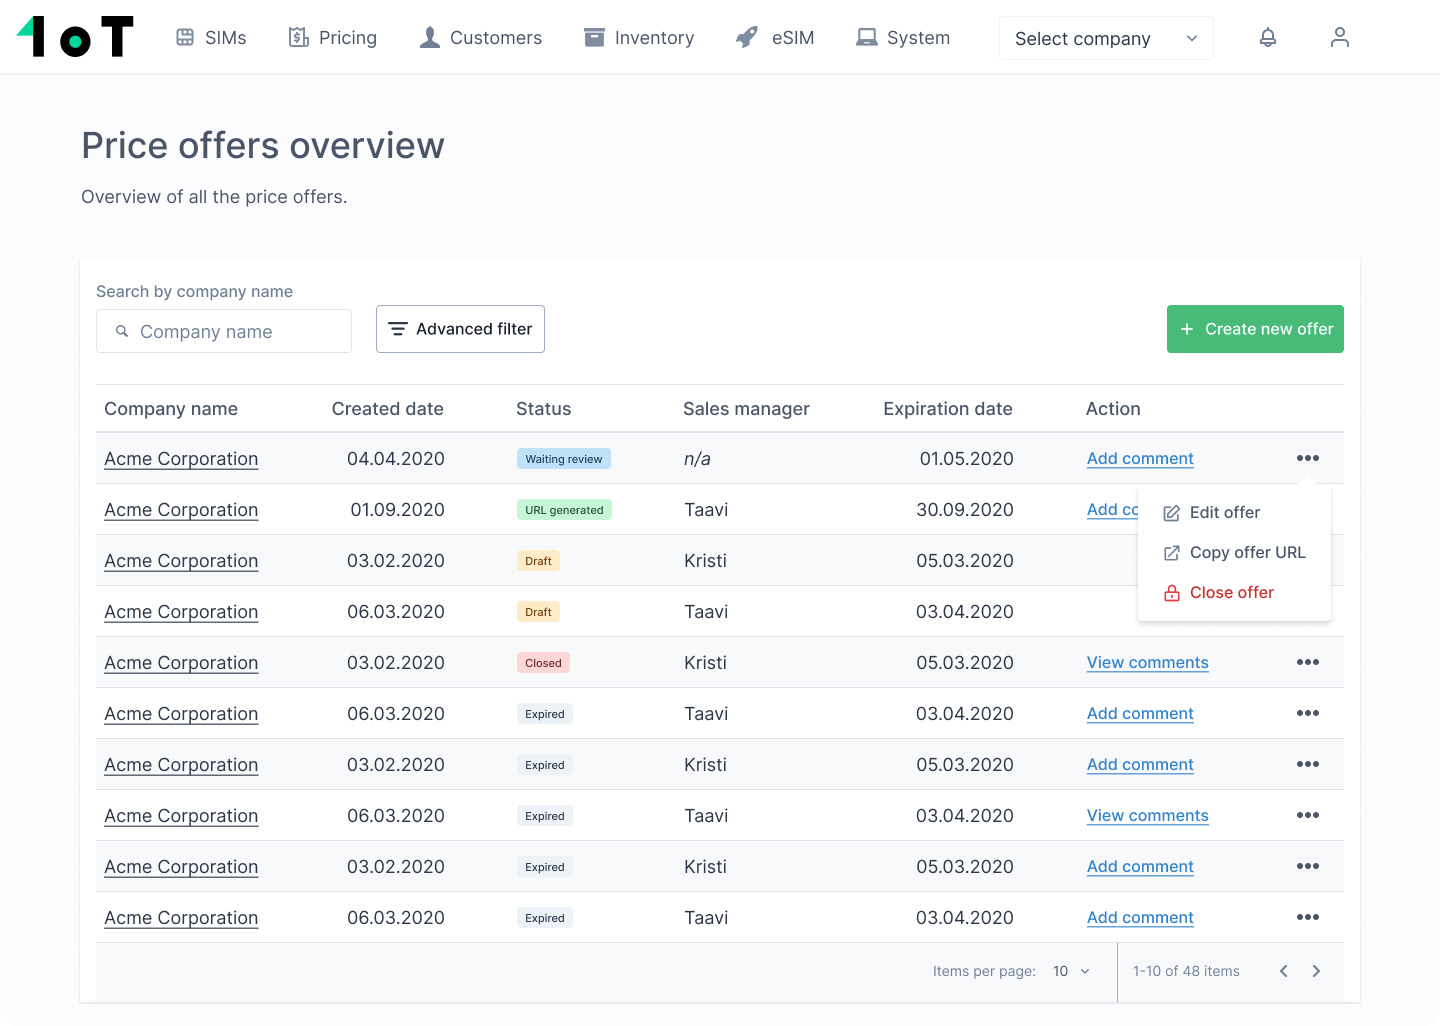Open the eSIM navigation tab

tap(775, 38)
